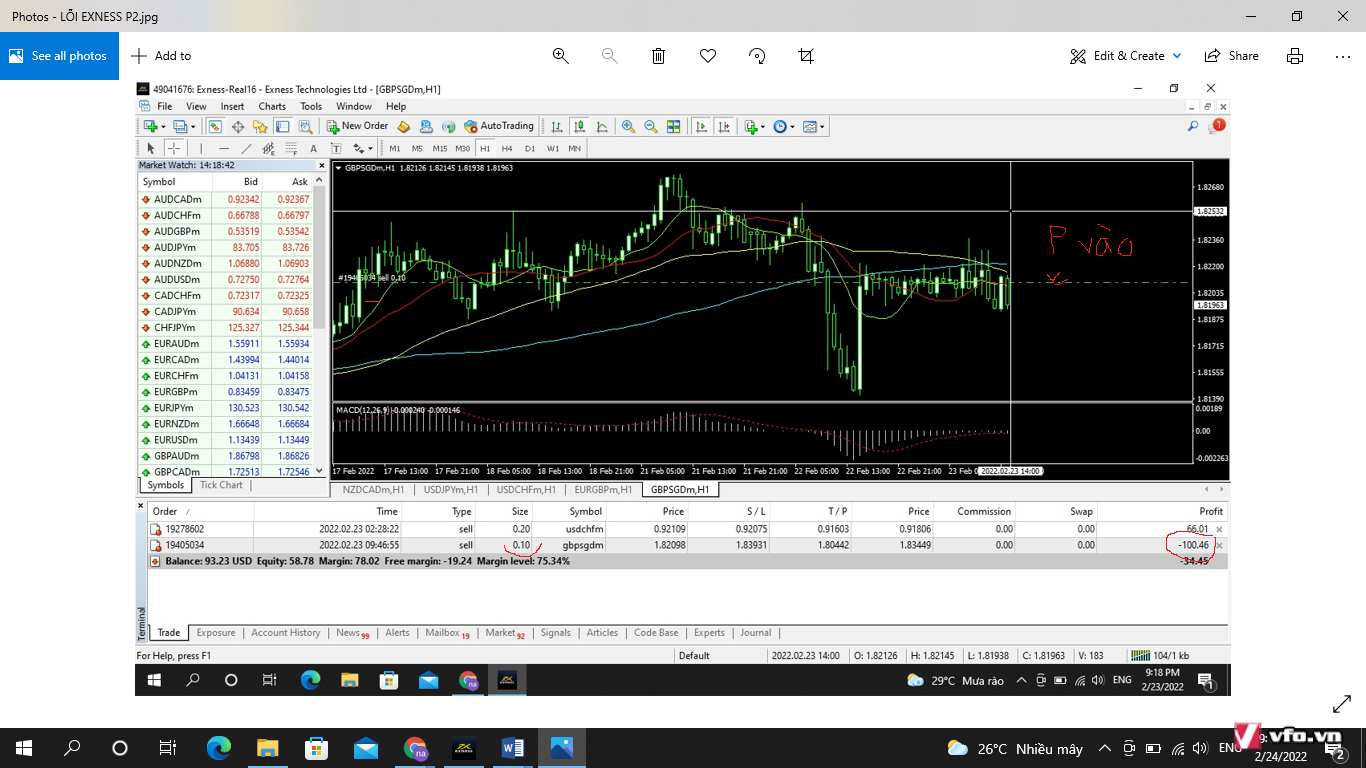
Task: Open the Templates toolbar icon
Action: click(x=809, y=127)
